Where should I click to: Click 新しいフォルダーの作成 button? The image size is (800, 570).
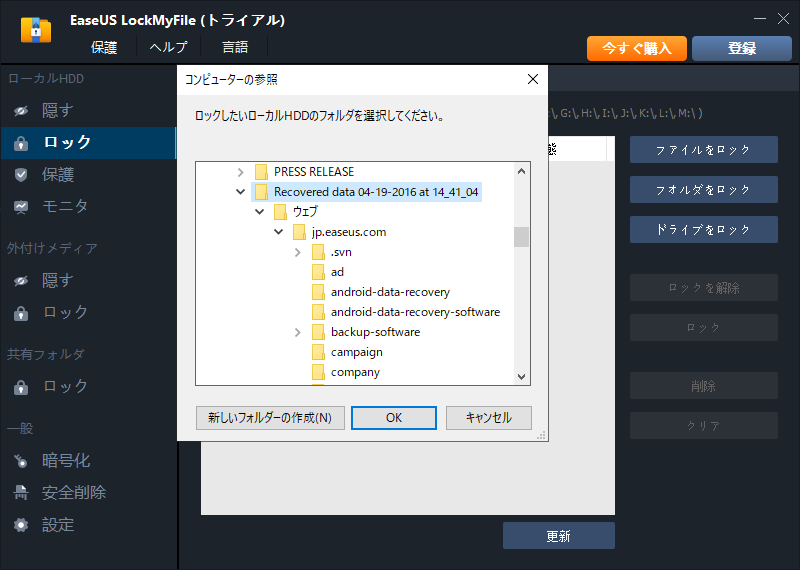(270, 417)
